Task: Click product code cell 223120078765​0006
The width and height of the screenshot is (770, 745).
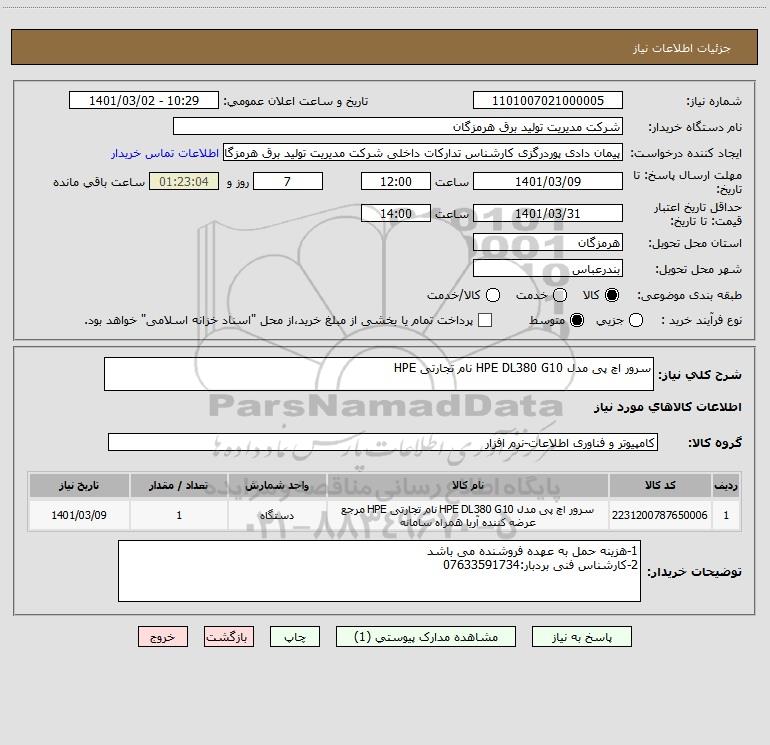Action: pyautogui.click(x=660, y=515)
